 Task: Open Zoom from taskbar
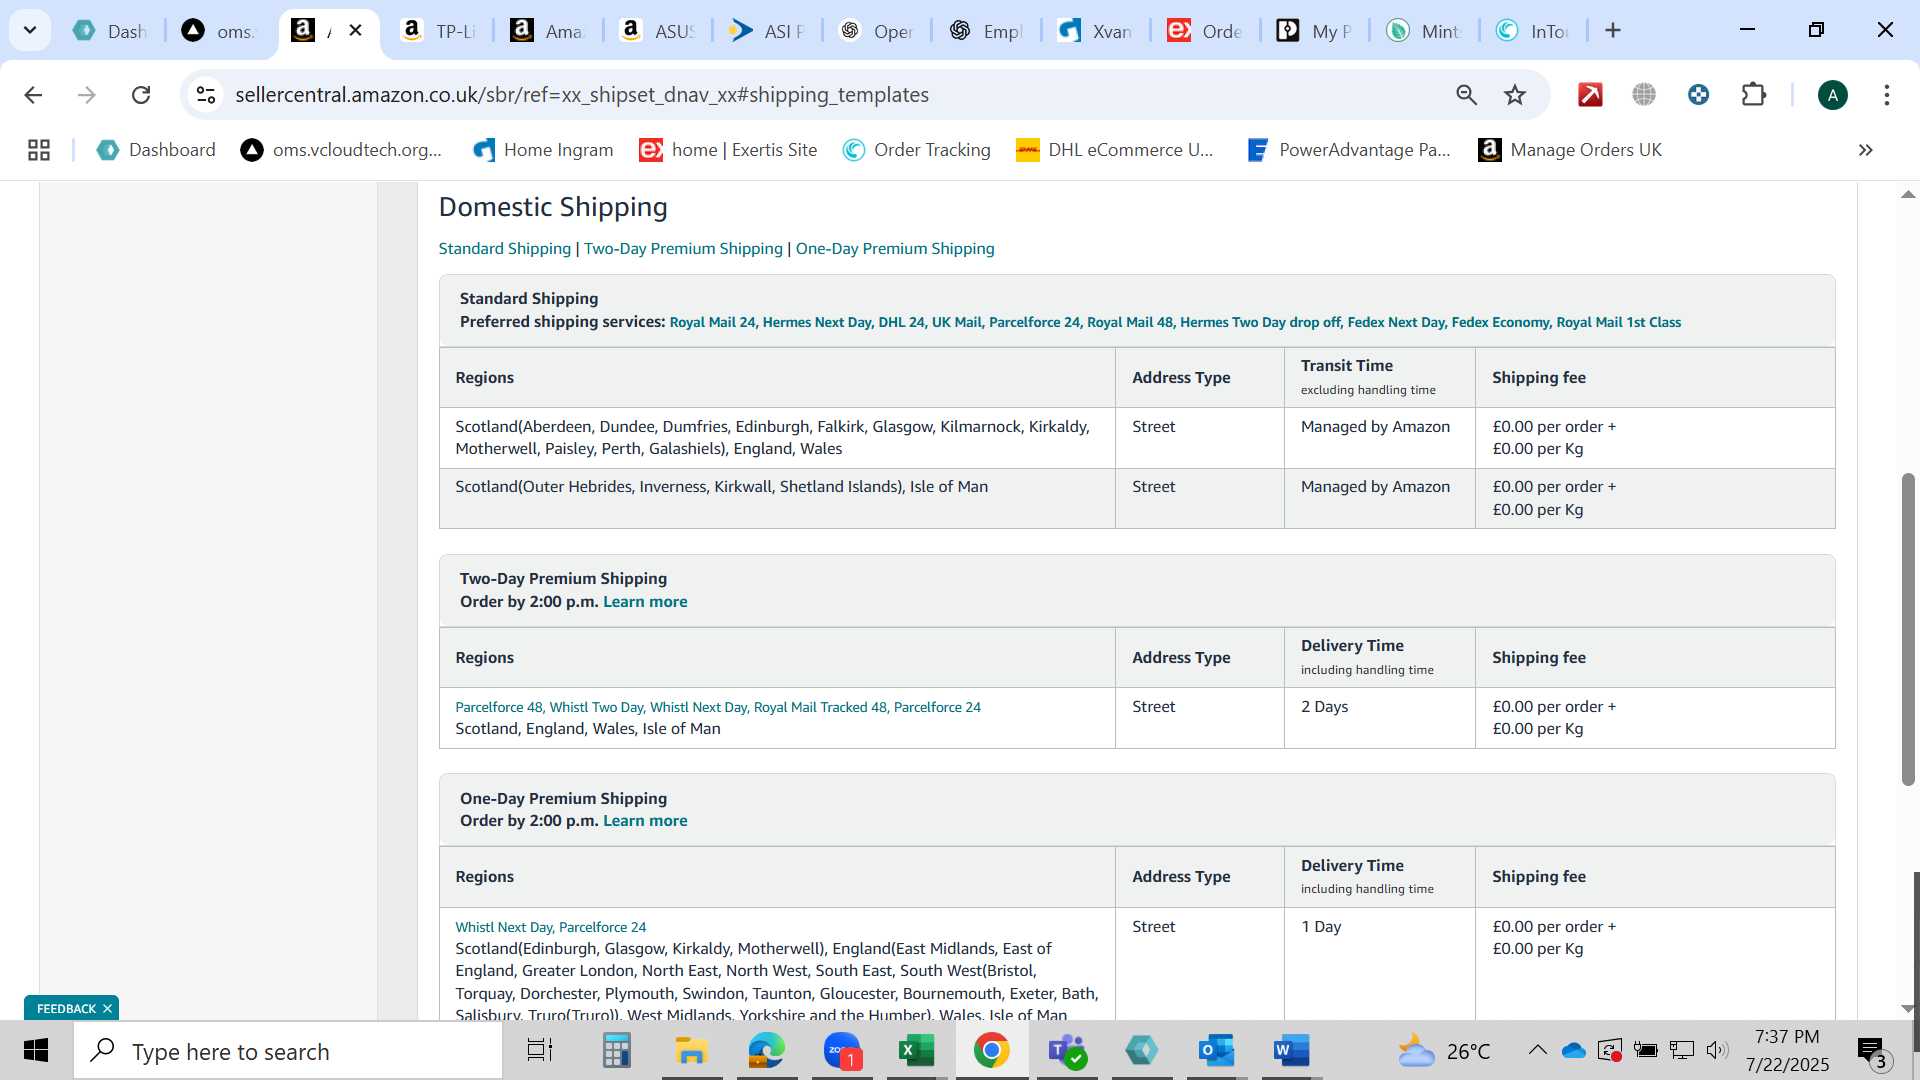click(x=843, y=1051)
